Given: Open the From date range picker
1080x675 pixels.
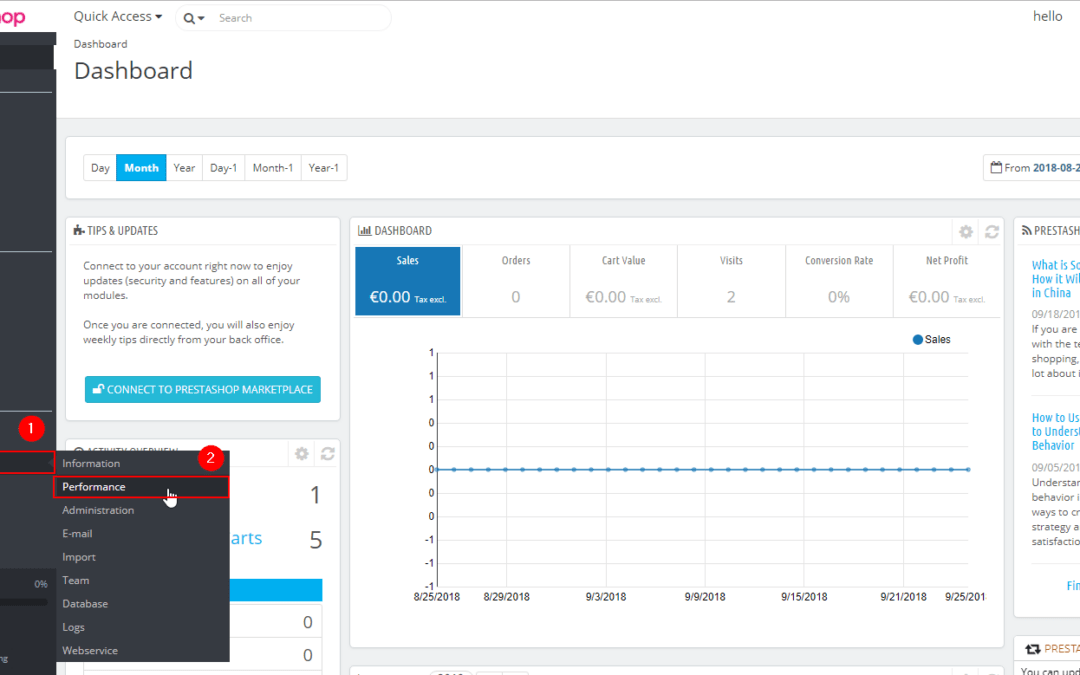Looking at the screenshot, I should (x=1032, y=167).
